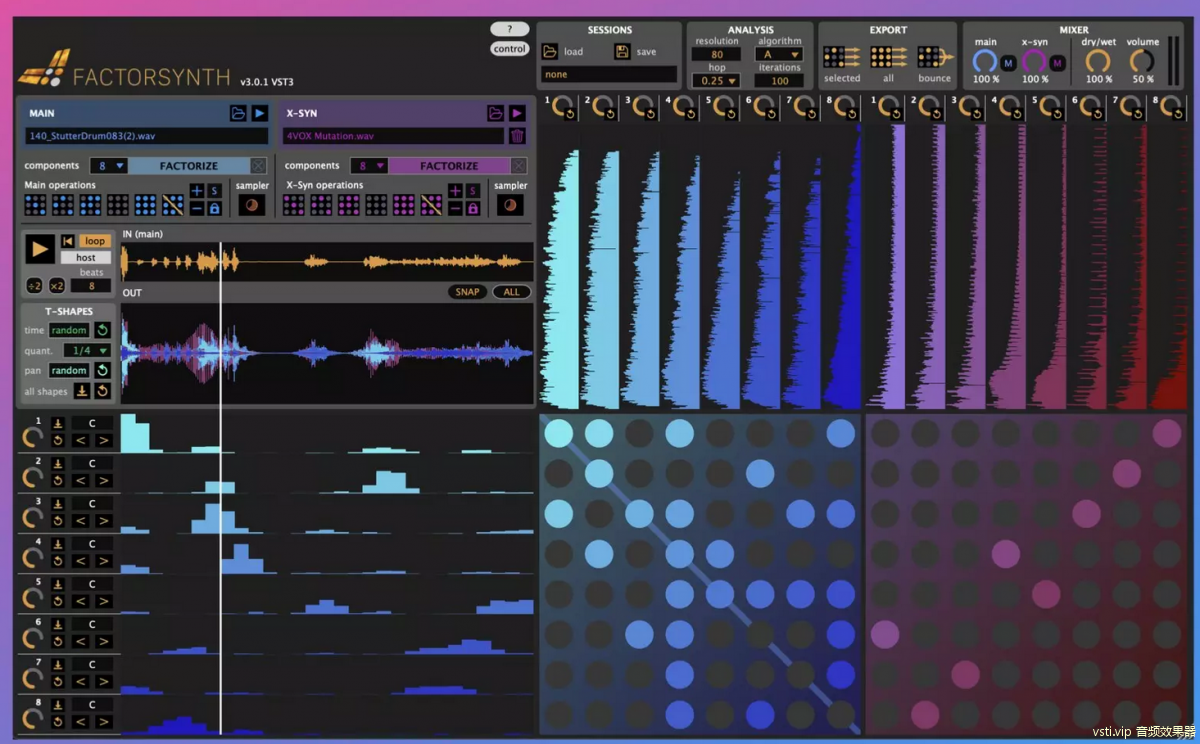Screen dimensions: 1200x744
Task: Click the bounce export icon
Action: [x=935, y=57]
